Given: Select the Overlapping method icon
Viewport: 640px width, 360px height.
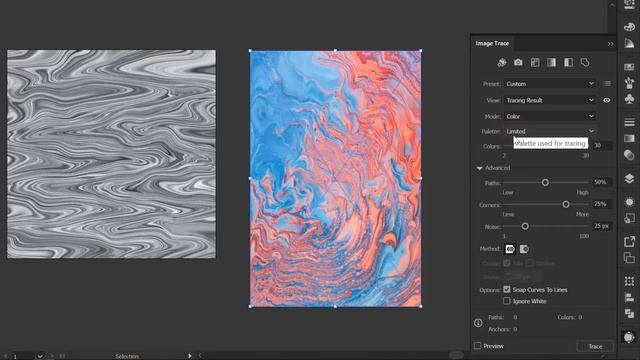Looking at the screenshot, I should click(x=524, y=249).
